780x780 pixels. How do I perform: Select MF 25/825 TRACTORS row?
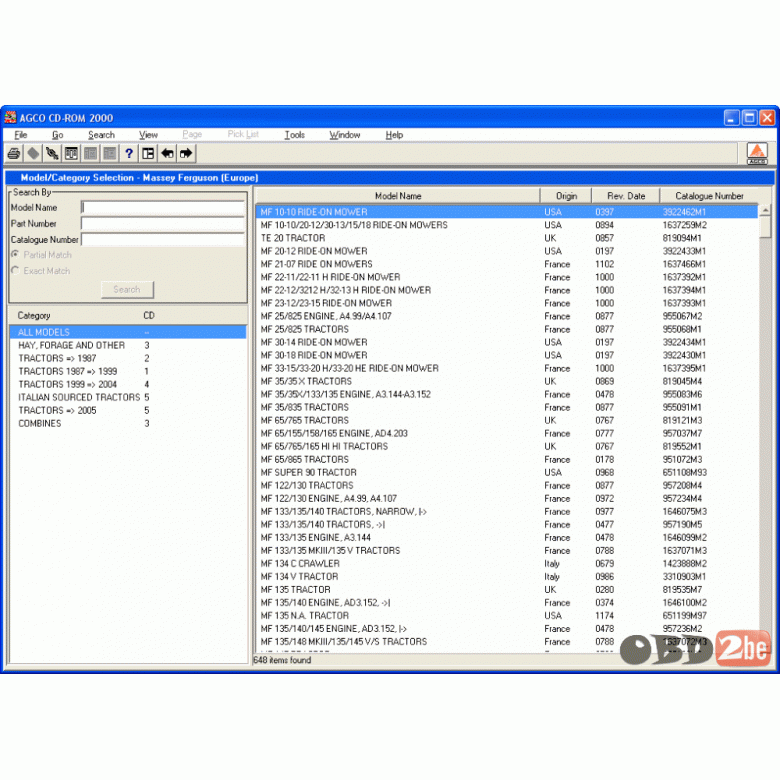click(506, 329)
